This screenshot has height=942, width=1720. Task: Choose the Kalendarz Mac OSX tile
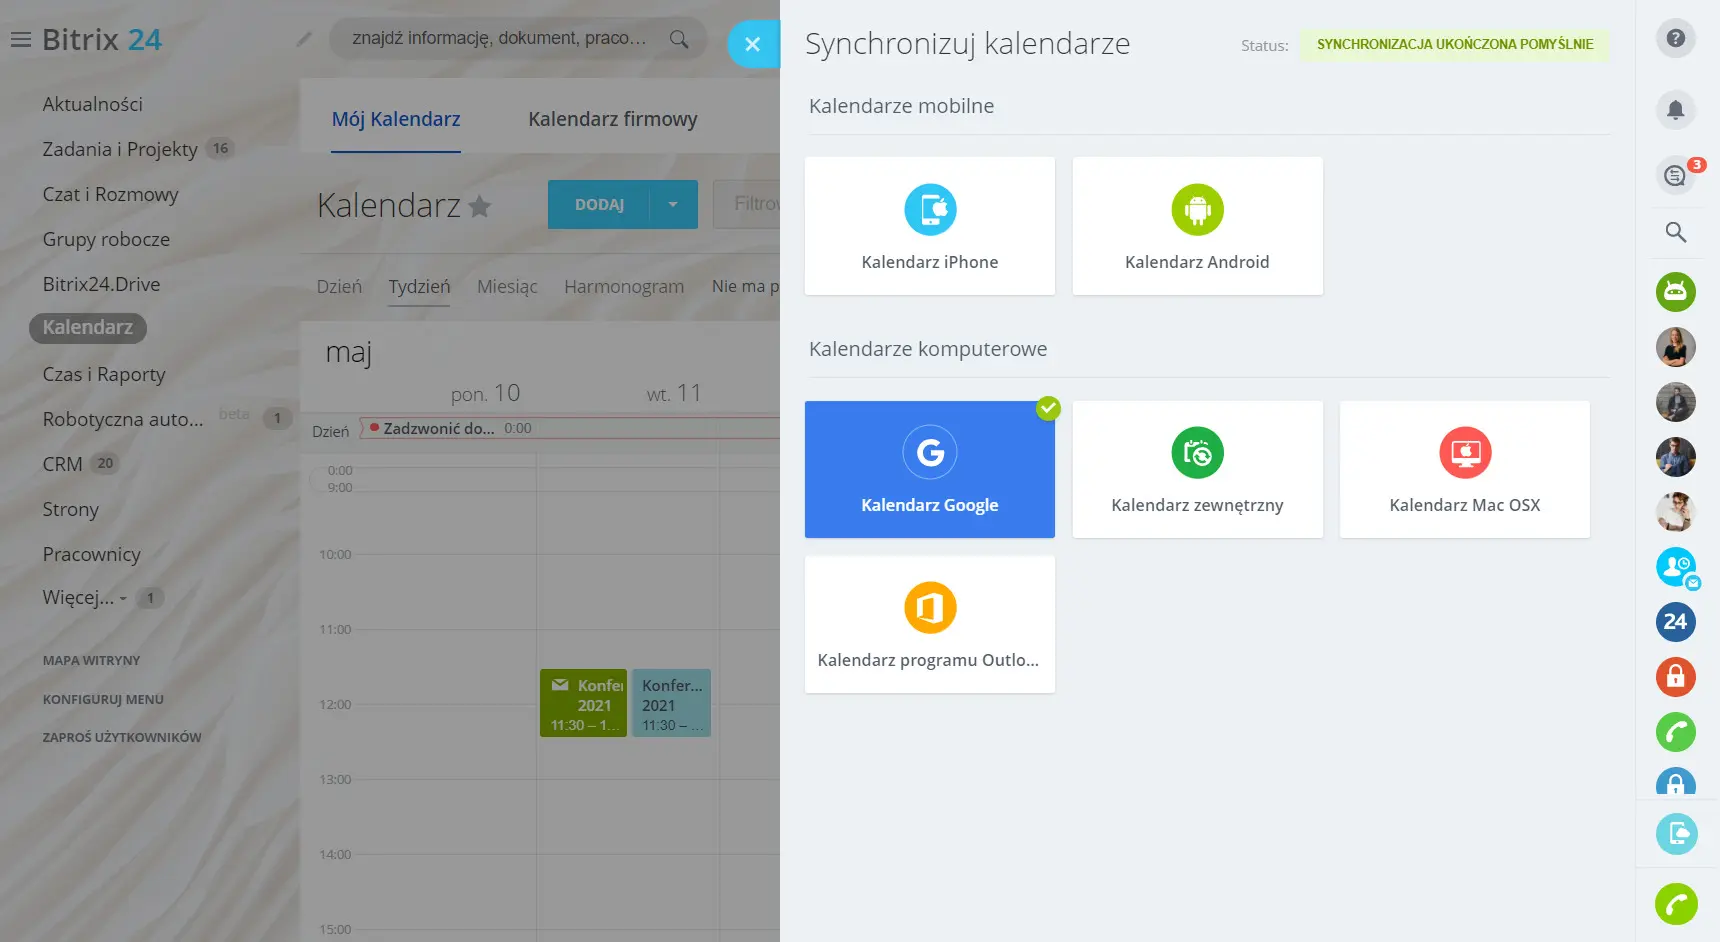[x=1464, y=470]
